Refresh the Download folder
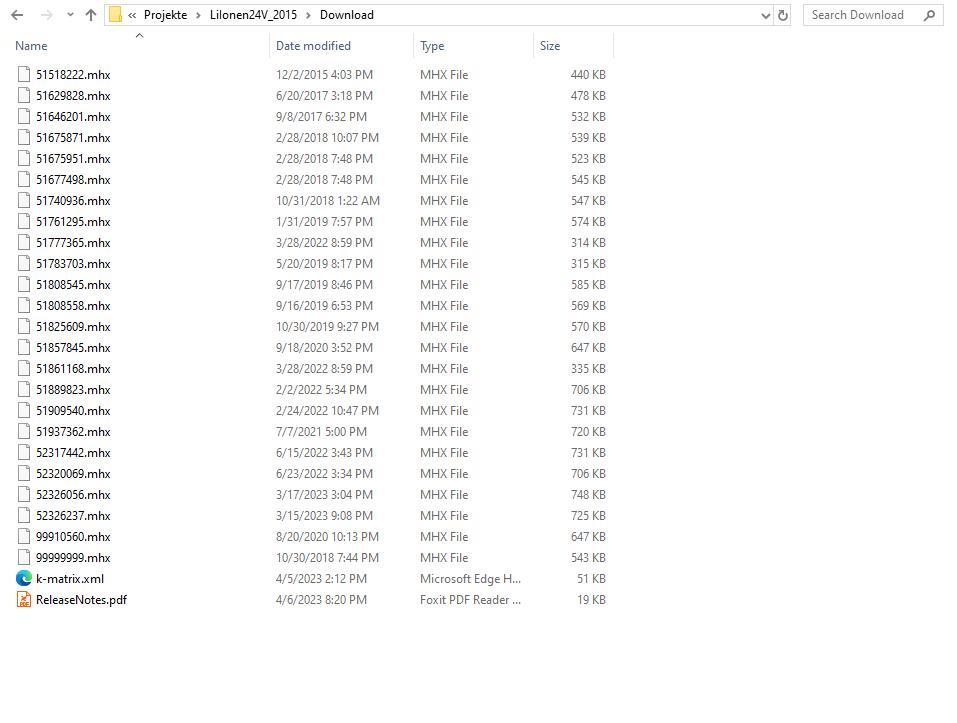The image size is (957, 723). [x=783, y=16]
